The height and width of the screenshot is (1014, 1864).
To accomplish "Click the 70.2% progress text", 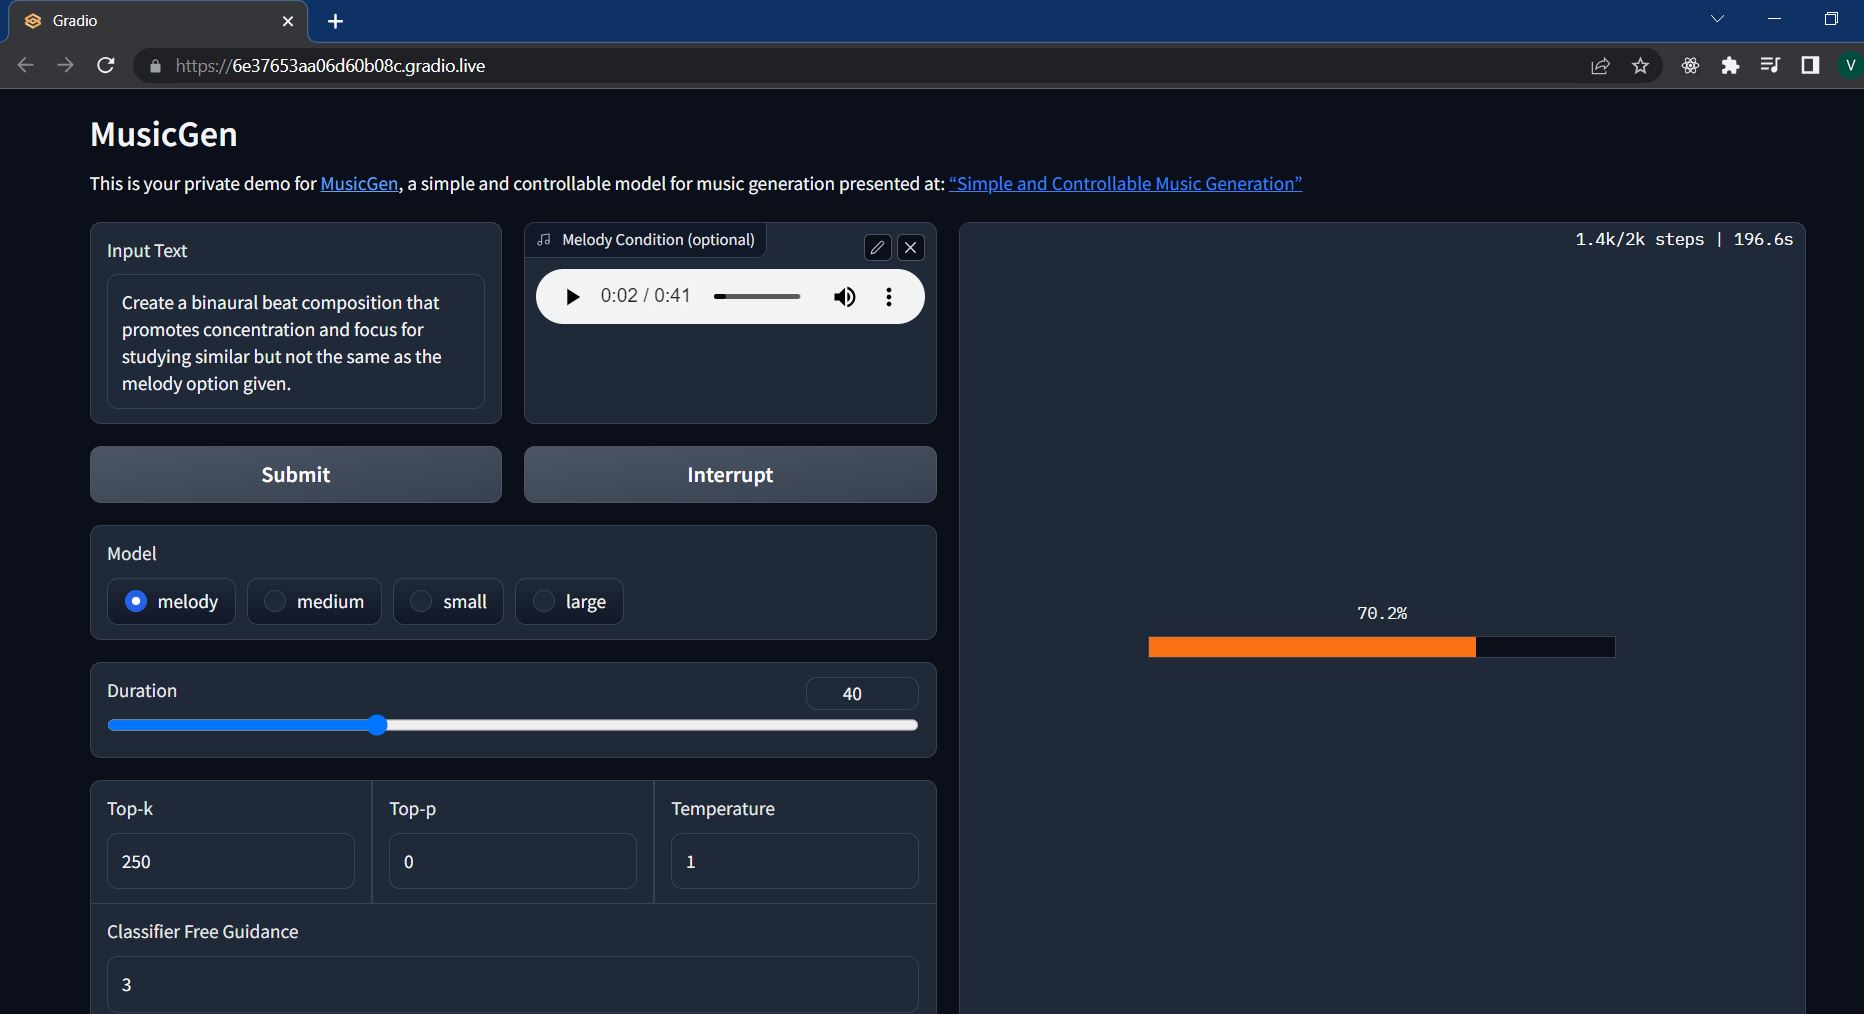I will [x=1382, y=613].
